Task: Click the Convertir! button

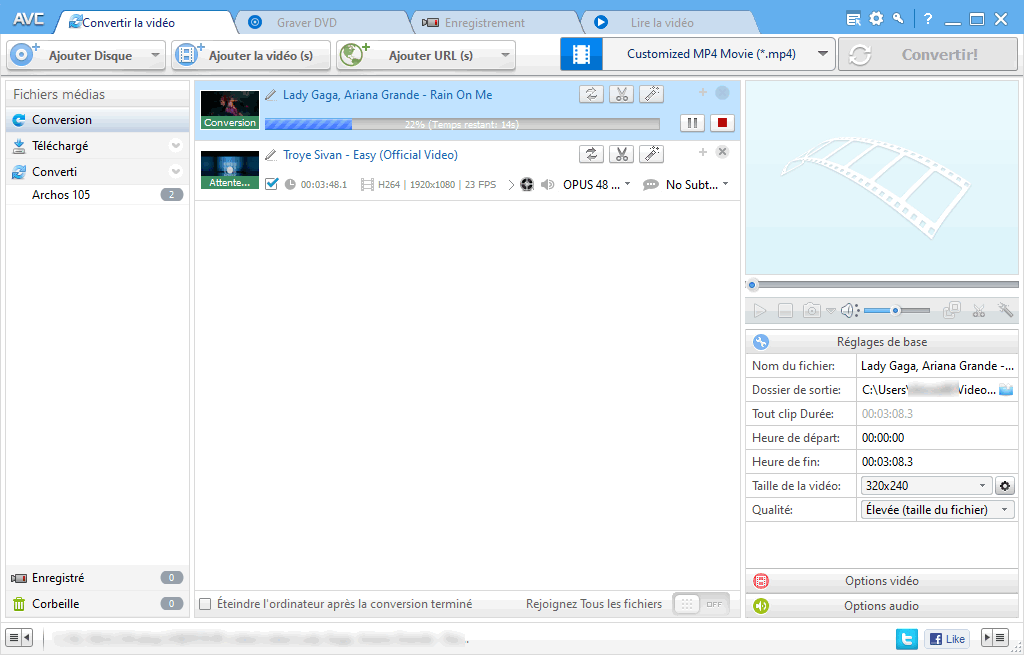Action: coord(928,54)
